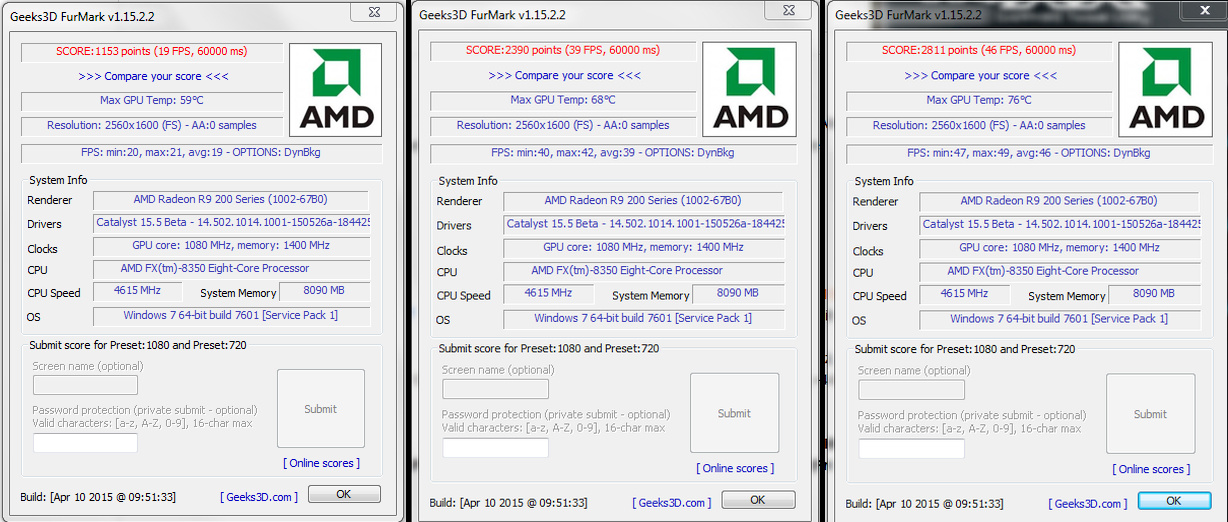Click the AMD logo in the 2390-point window
Viewport: 1228px width, 522px height.
point(750,90)
